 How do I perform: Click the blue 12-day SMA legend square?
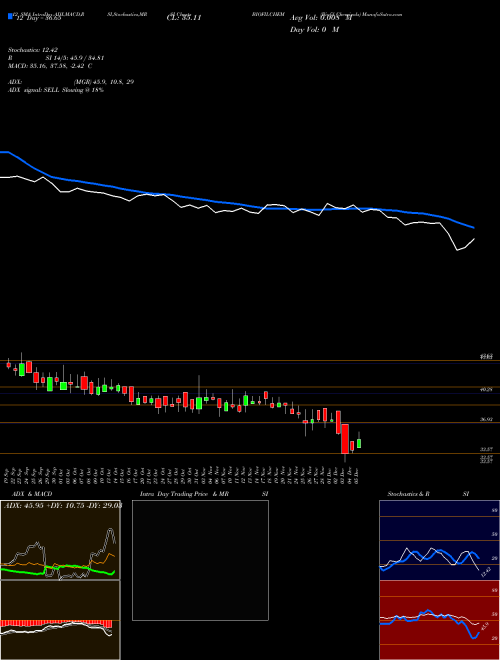pyautogui.click(x=10, y=16)
